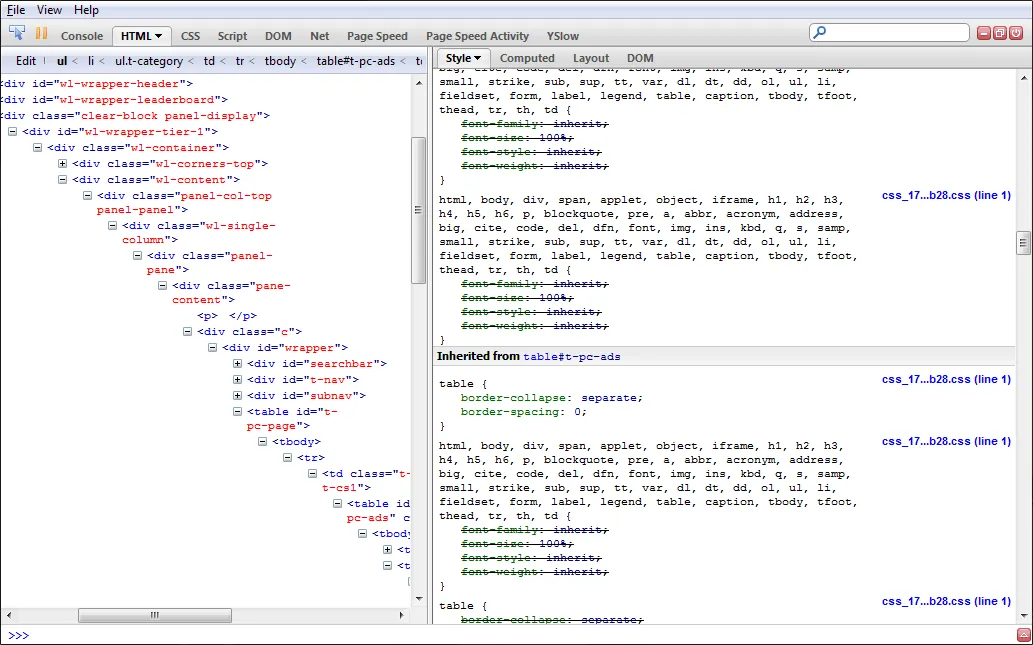Open Firebug in new window button
Image resolution: width=1033 pixels, height=645 pixels.
click(x=1000, y=33)
